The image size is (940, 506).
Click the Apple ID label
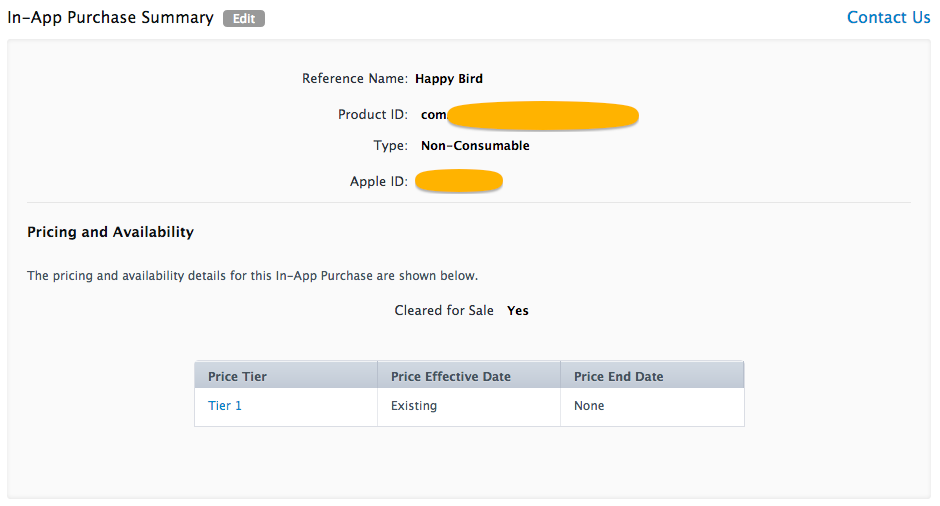pyautogui.click(x=378, y=181)
